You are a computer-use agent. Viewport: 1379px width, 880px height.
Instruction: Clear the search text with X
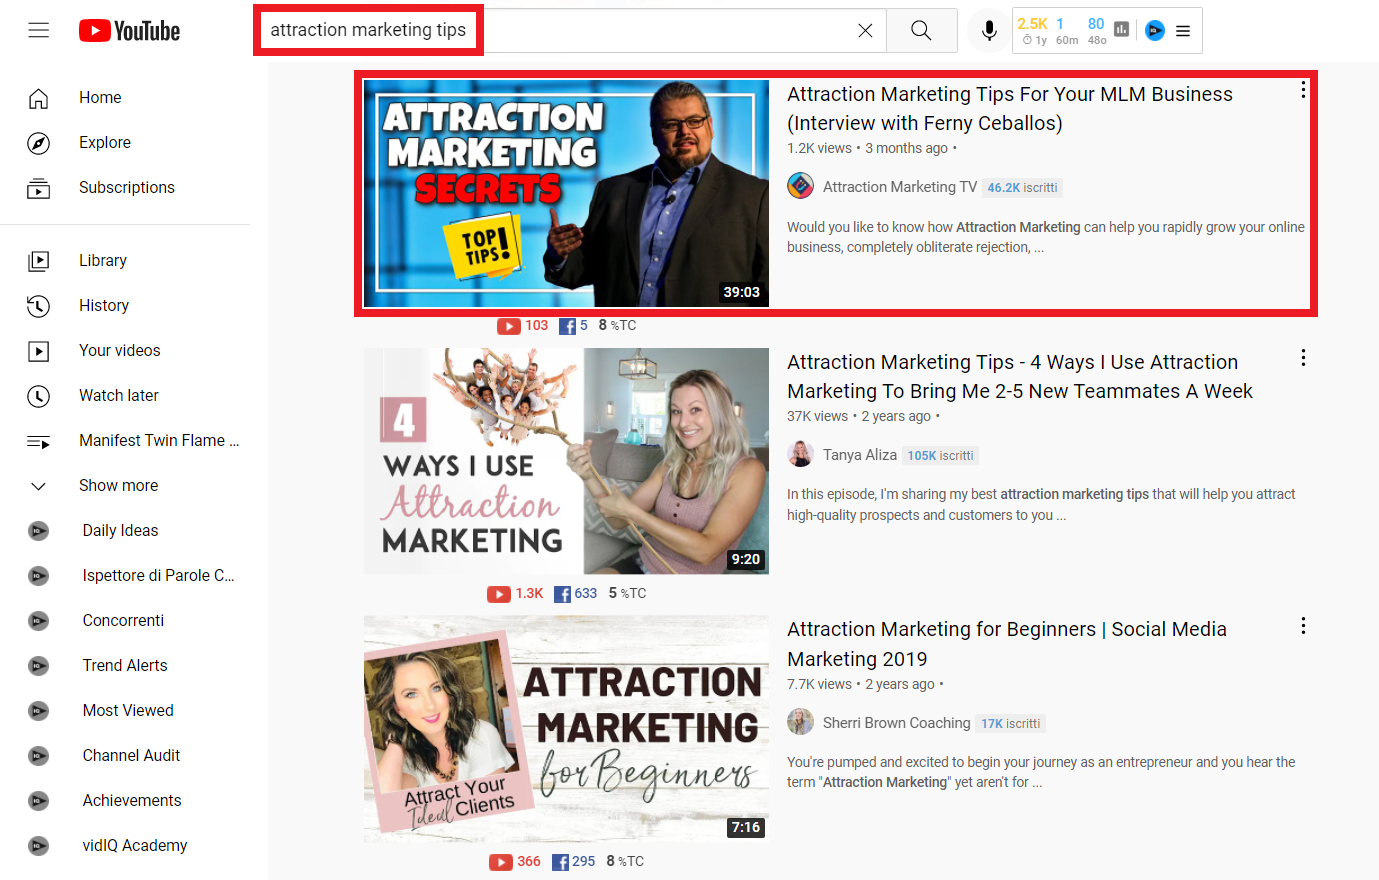point(865,31)
